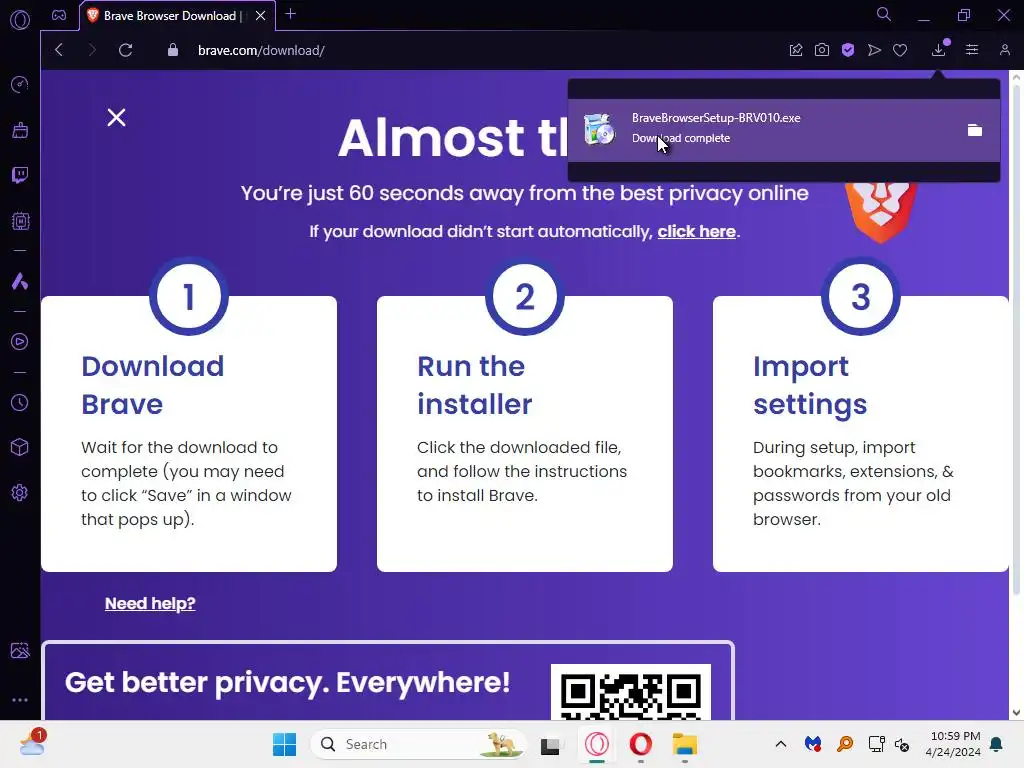This screenshot has height=768, width=1024.
Task: Open the clock showing 10:59 PM
Action: tap(953, 744)
